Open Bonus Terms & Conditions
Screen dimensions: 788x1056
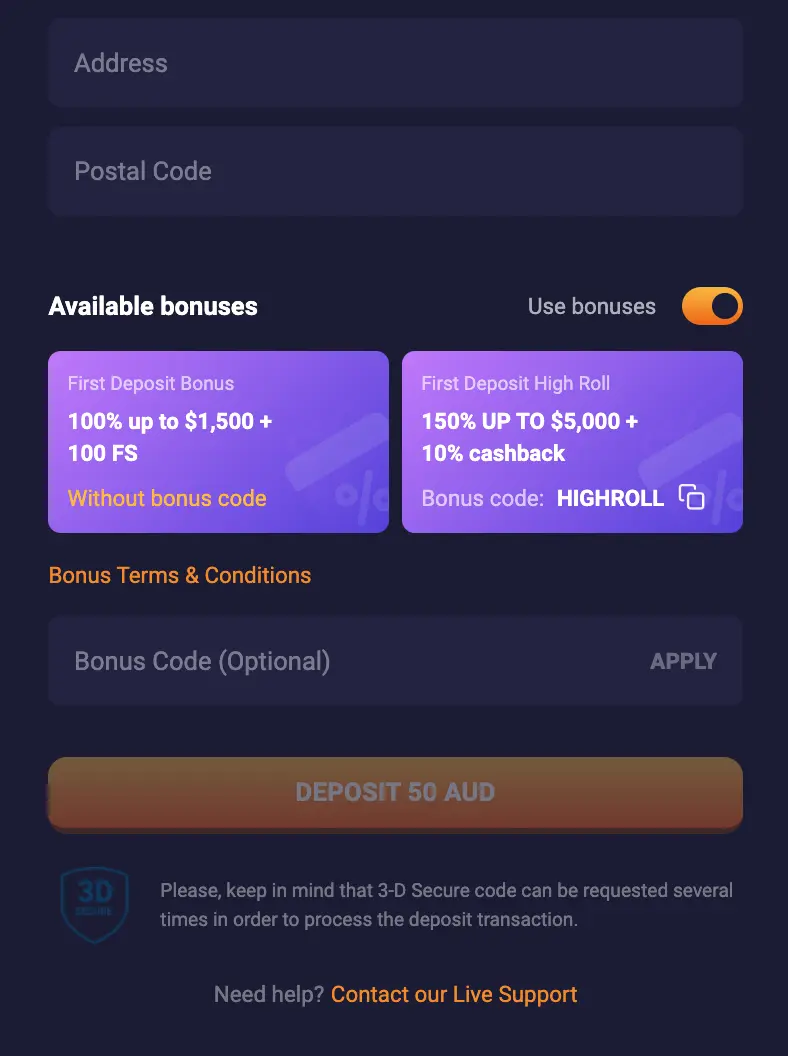pos(180,575)
